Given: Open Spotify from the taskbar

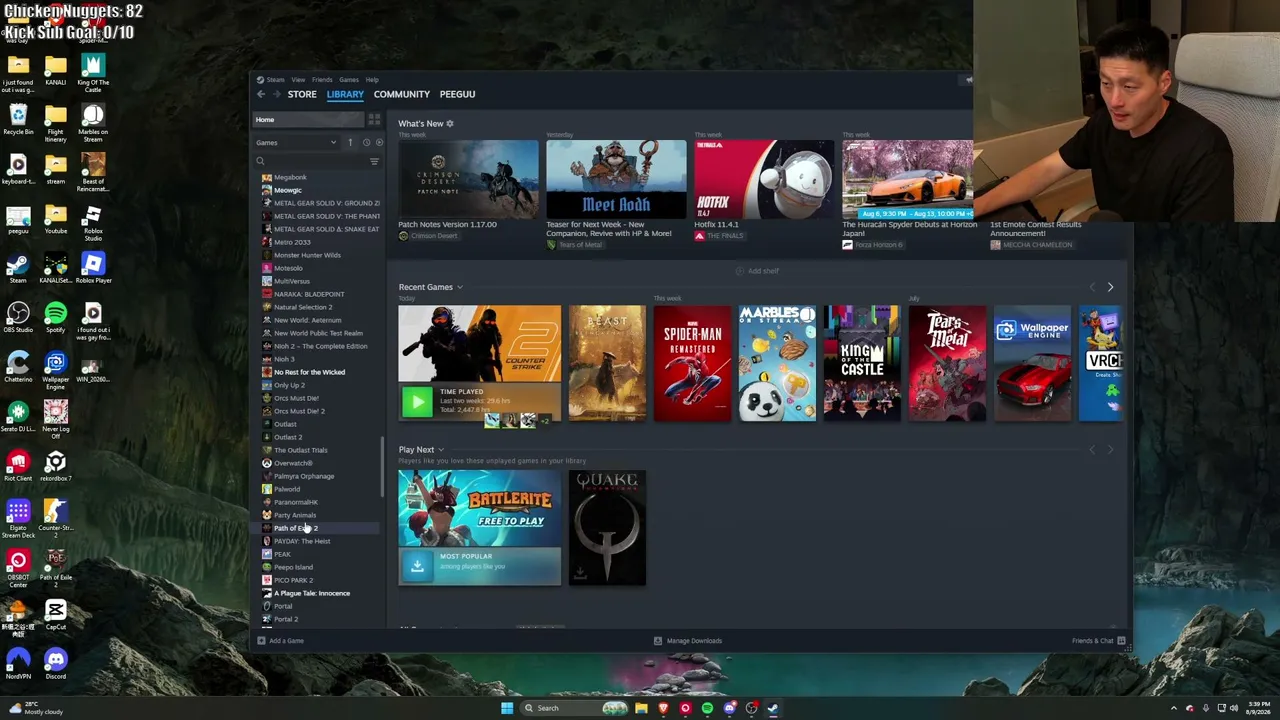Looking at the screenshot, I should tap(707, 708).
